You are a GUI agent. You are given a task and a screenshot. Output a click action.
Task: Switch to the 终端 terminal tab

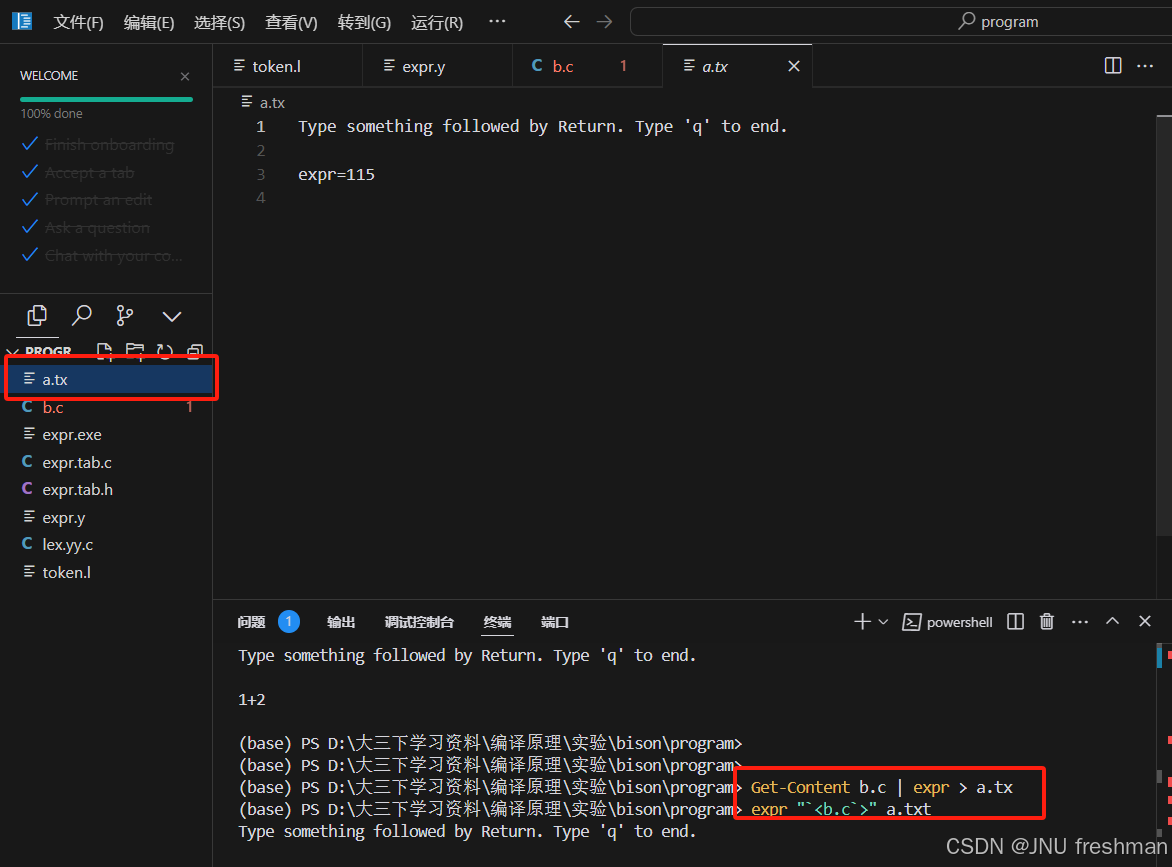click(x=497, y=622)
